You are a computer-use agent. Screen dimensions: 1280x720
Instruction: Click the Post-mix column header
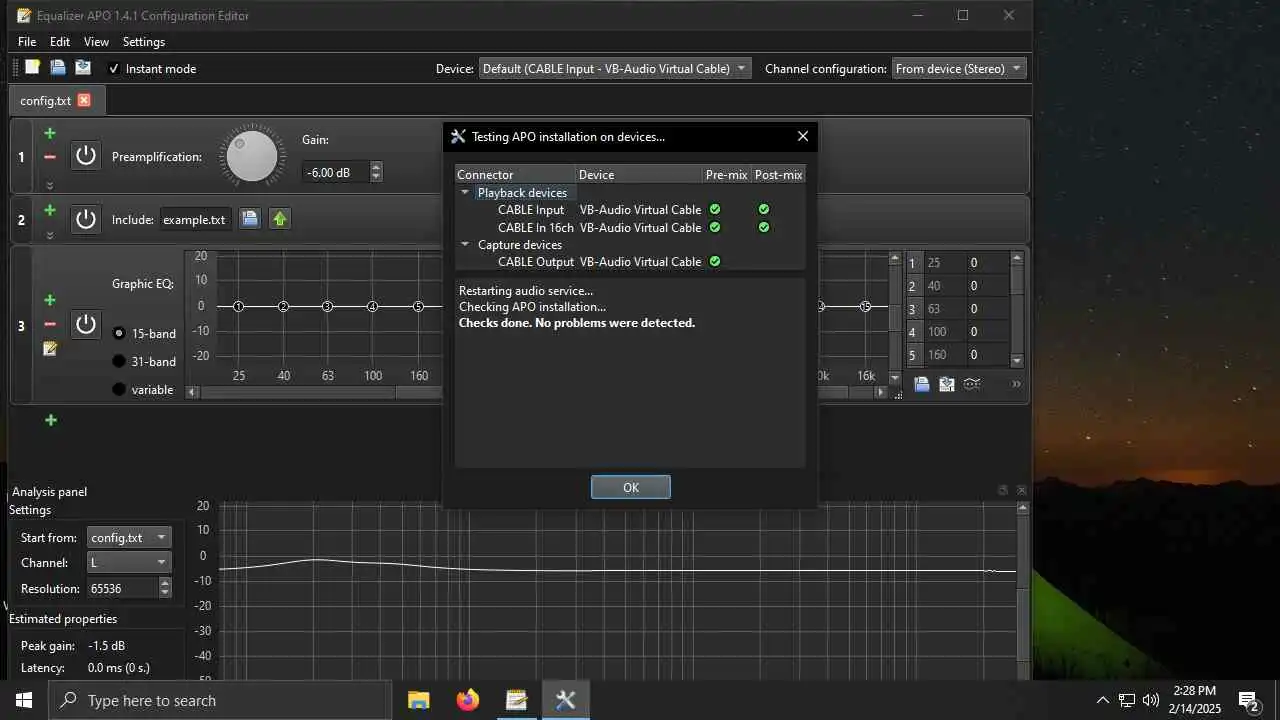778,175
